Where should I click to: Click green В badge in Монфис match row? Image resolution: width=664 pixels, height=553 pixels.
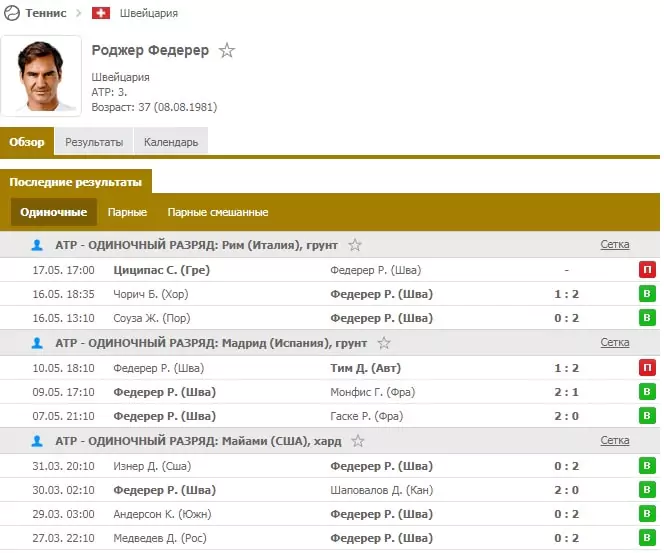click(647, 392)
